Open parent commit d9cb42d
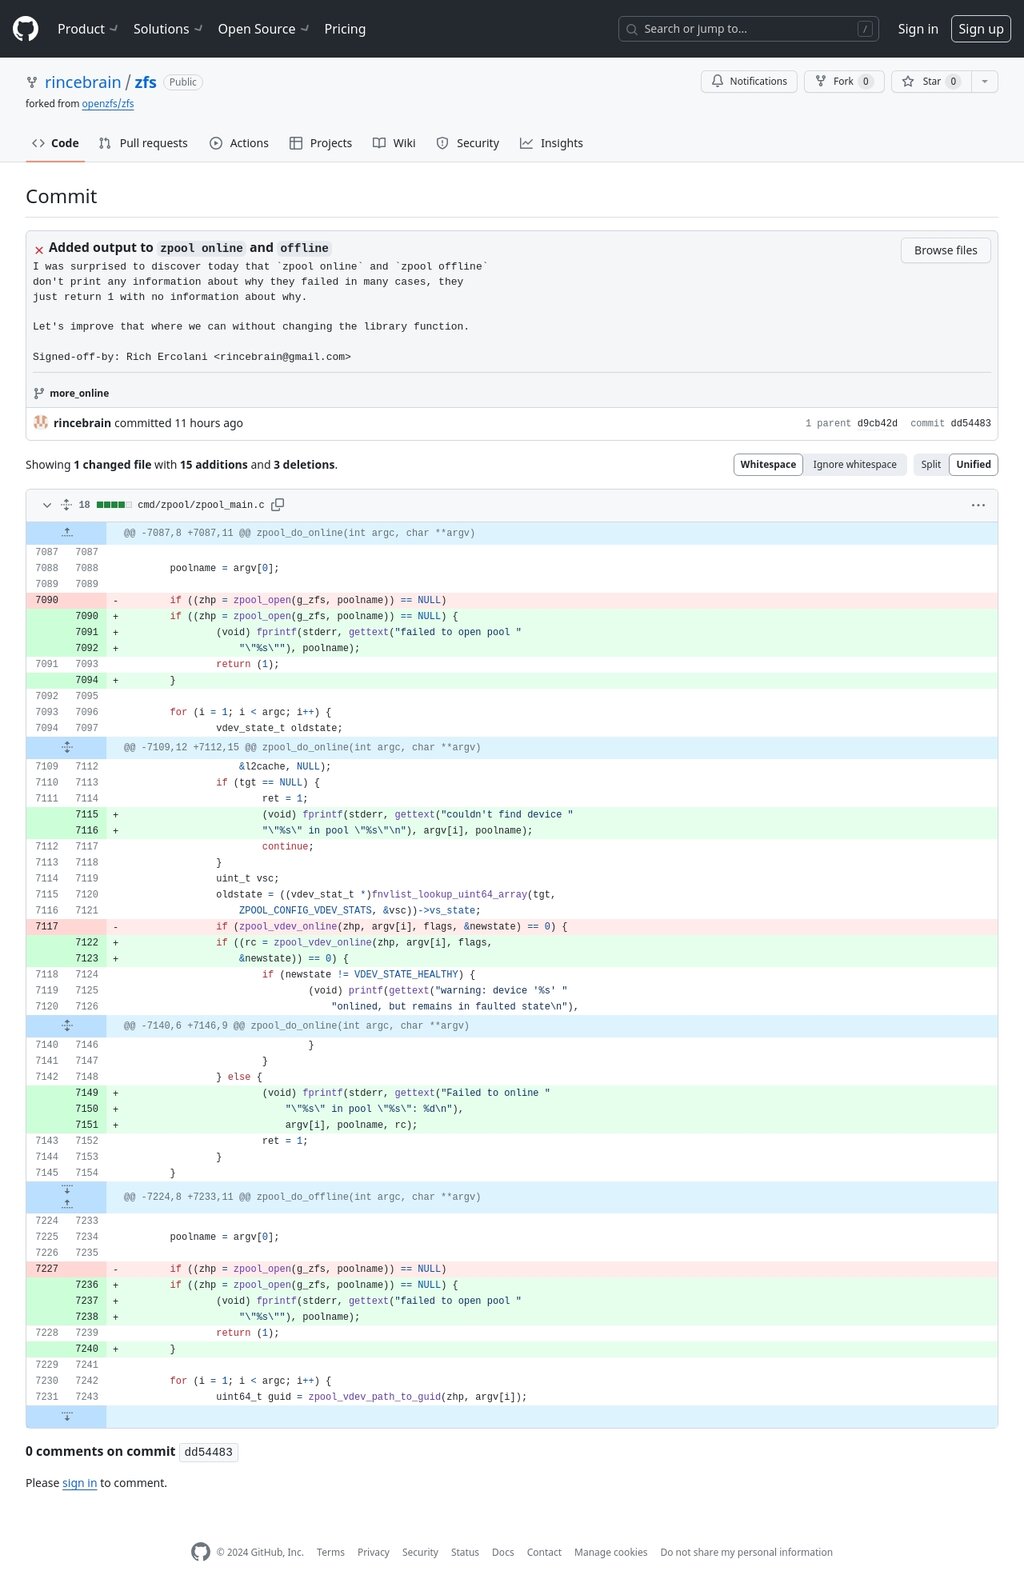1024x1595 pixels. pyautogui.click(x=877, y=423)
